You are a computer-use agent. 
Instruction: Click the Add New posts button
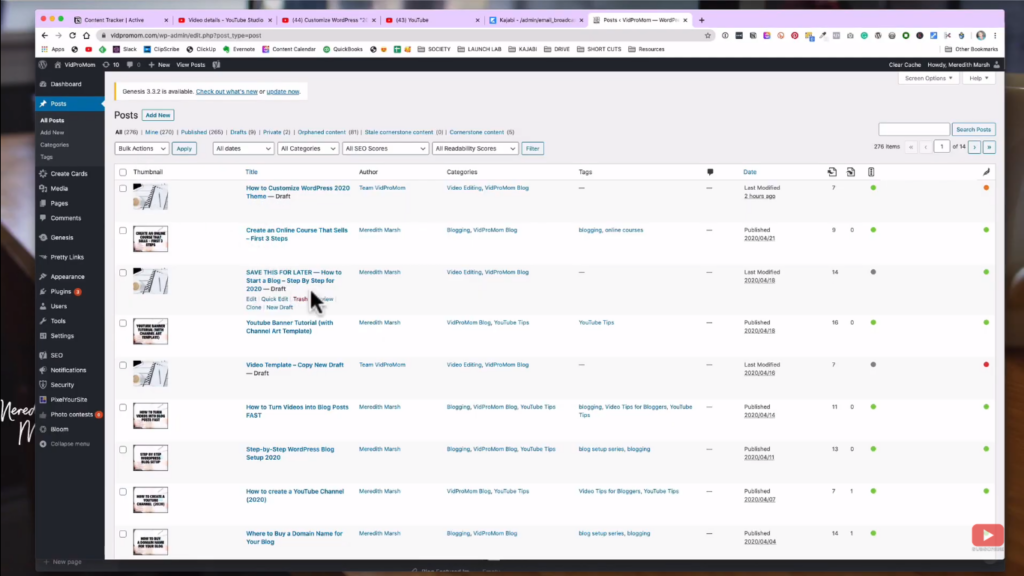click(x=158, y=115)
